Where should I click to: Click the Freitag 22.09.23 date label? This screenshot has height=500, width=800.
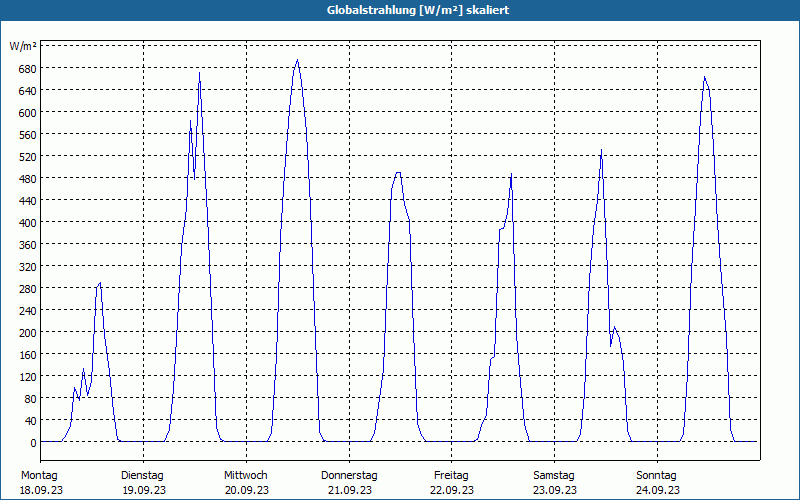(452, 483)
